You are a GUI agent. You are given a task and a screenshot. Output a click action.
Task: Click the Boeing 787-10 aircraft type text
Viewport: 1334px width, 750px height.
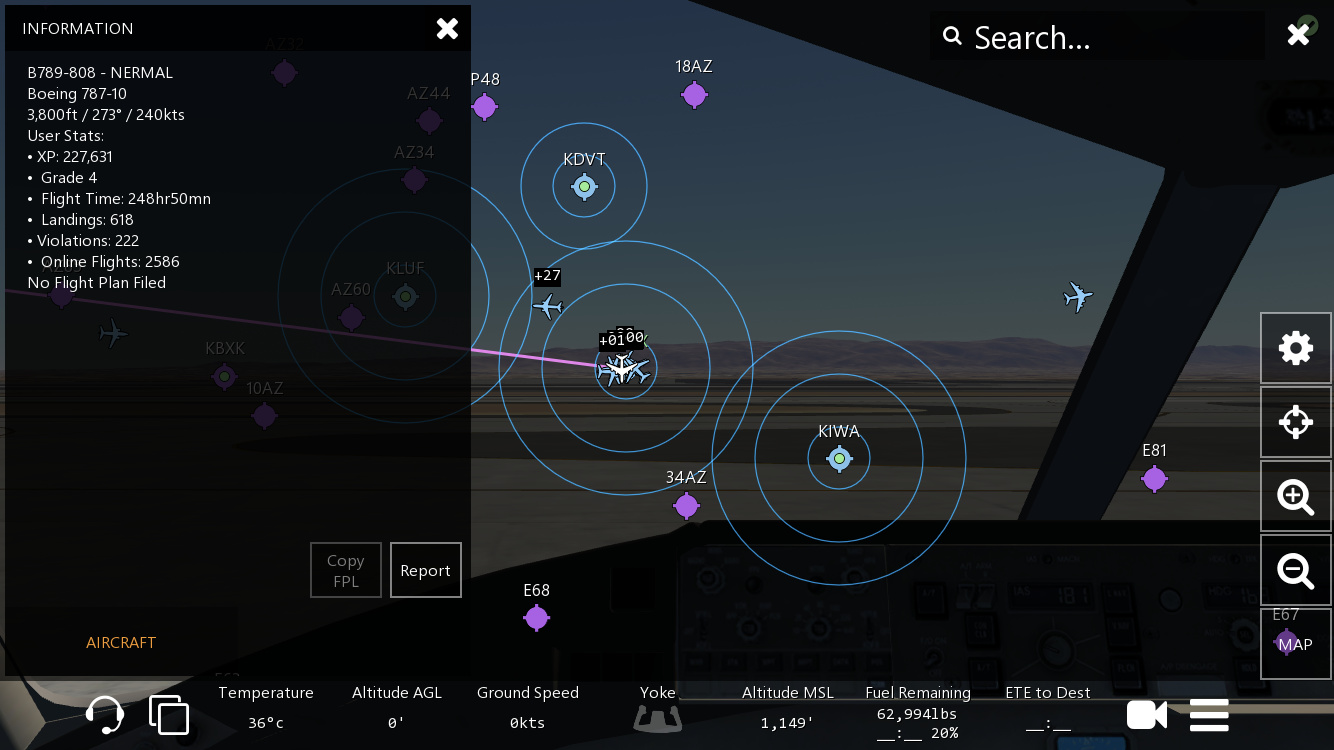click(x=77, y=94)
